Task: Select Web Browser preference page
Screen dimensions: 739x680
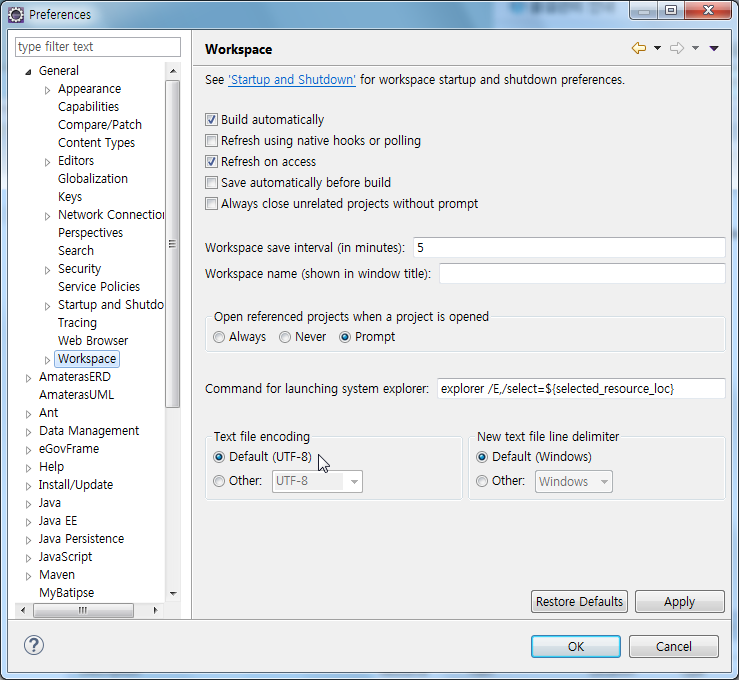Action: (x=93, y=341)
